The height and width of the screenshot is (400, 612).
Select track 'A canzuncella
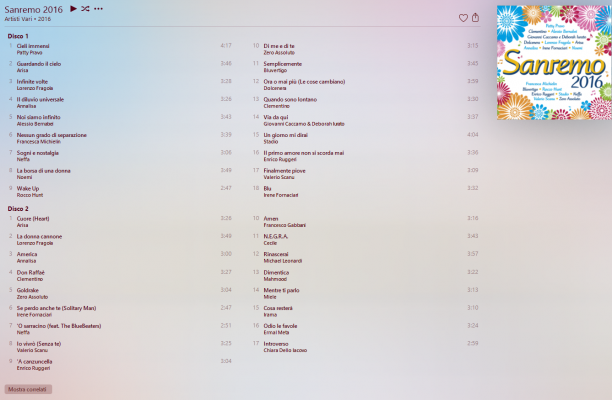coord(34,362)
